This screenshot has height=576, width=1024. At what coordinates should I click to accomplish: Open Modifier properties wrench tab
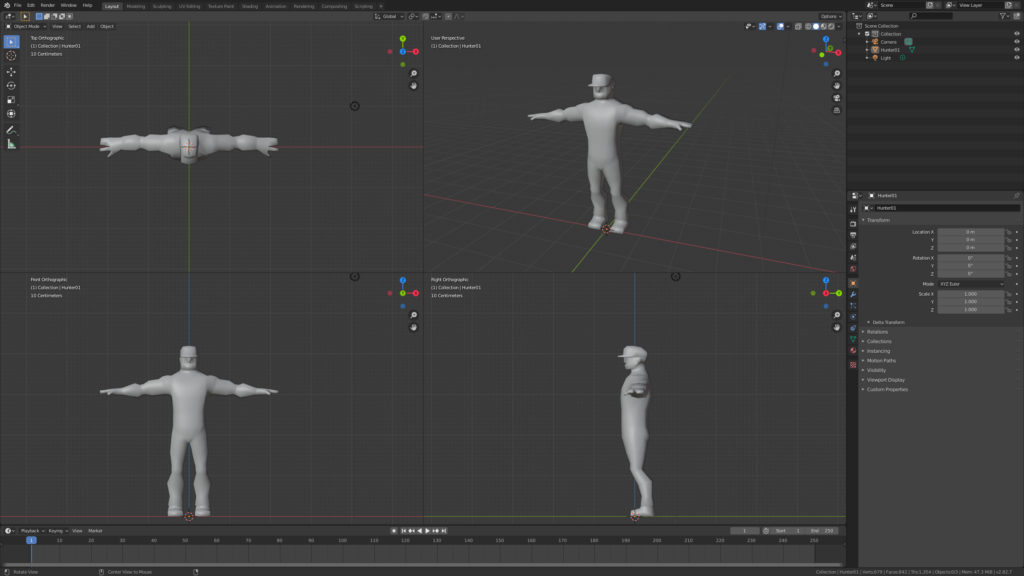pos(853,295)
